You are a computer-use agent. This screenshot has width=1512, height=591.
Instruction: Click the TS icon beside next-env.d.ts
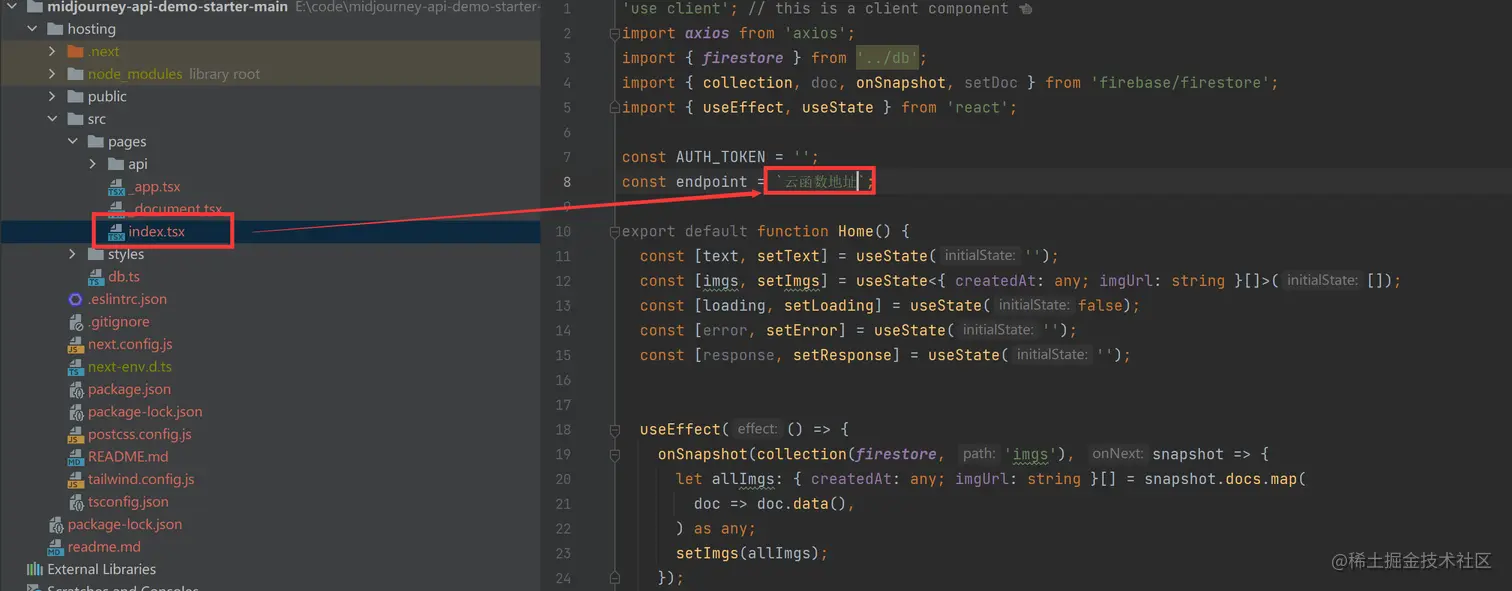(76, 367)
